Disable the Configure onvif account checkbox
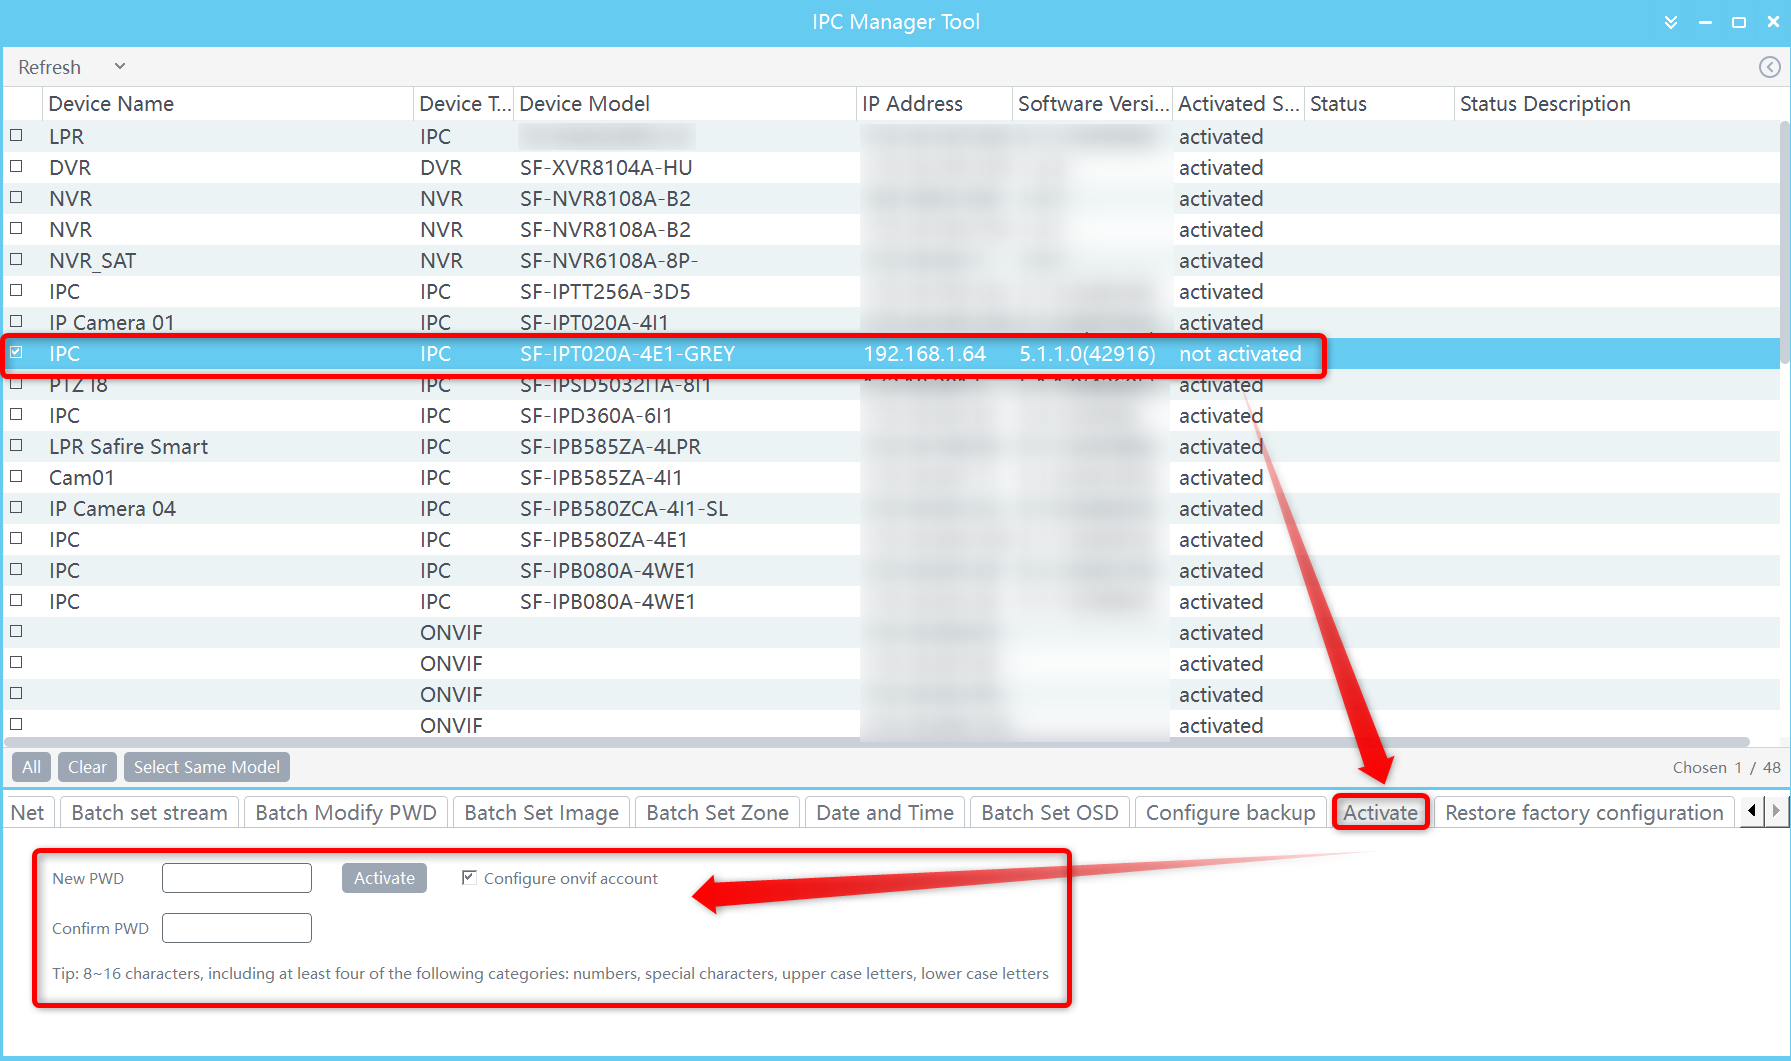 point(468,877)
